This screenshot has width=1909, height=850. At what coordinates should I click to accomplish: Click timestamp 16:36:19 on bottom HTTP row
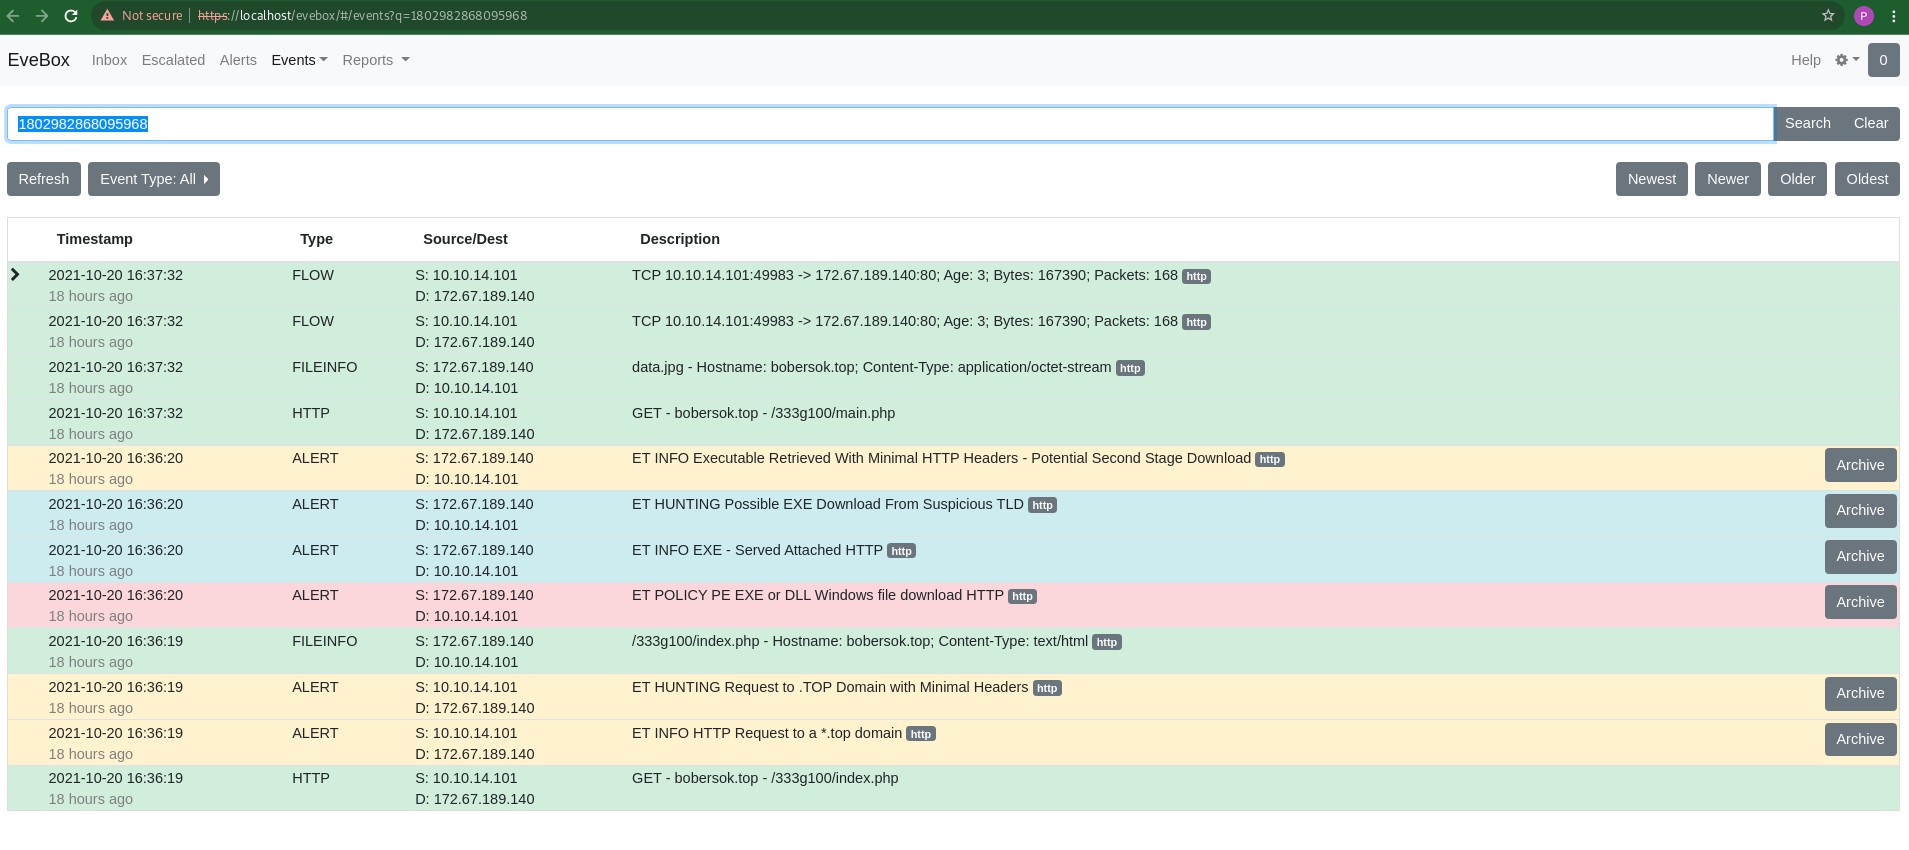pyautogui.click(x=115, y=778)
